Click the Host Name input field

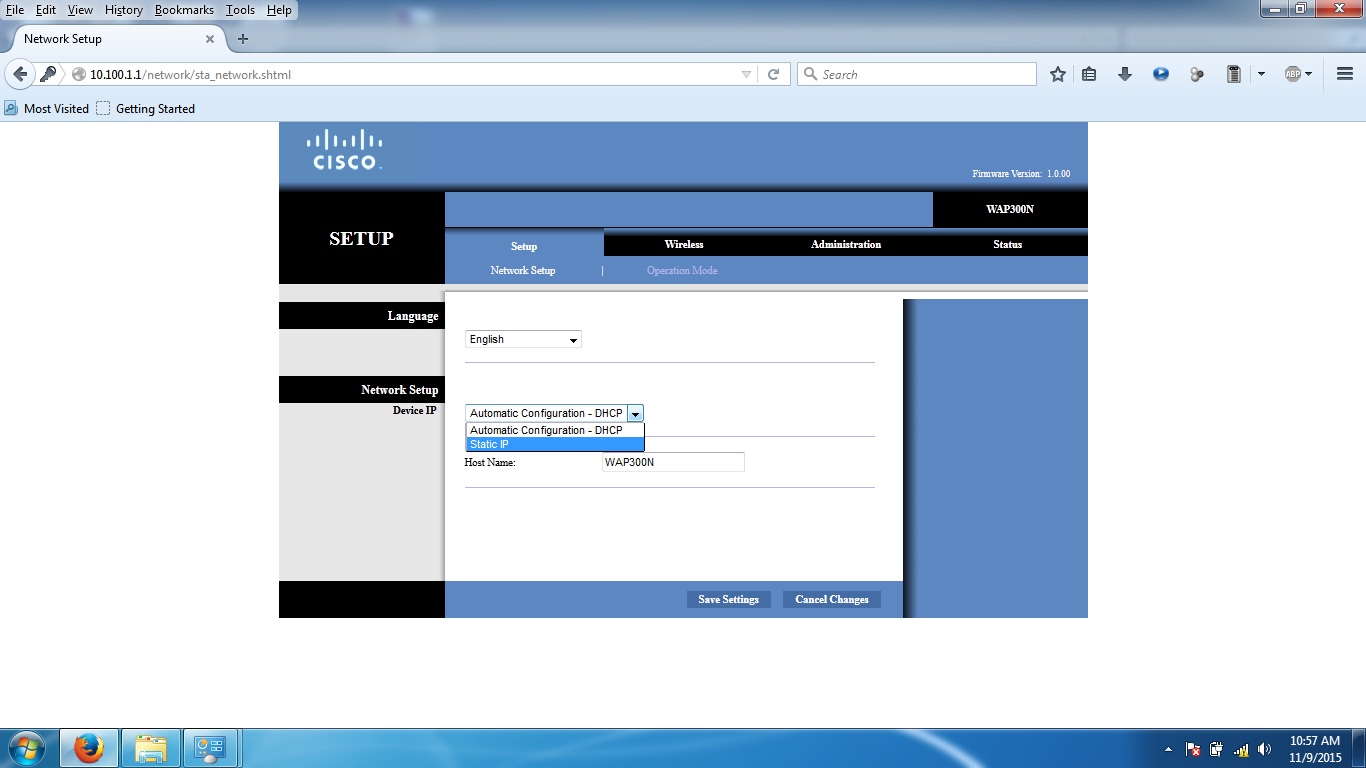(673, 462)
